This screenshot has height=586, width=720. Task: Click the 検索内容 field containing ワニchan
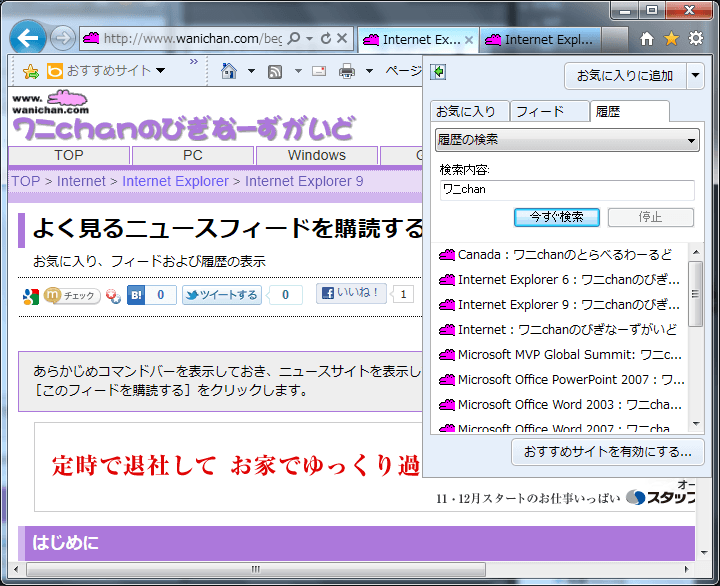coord(567,190)
